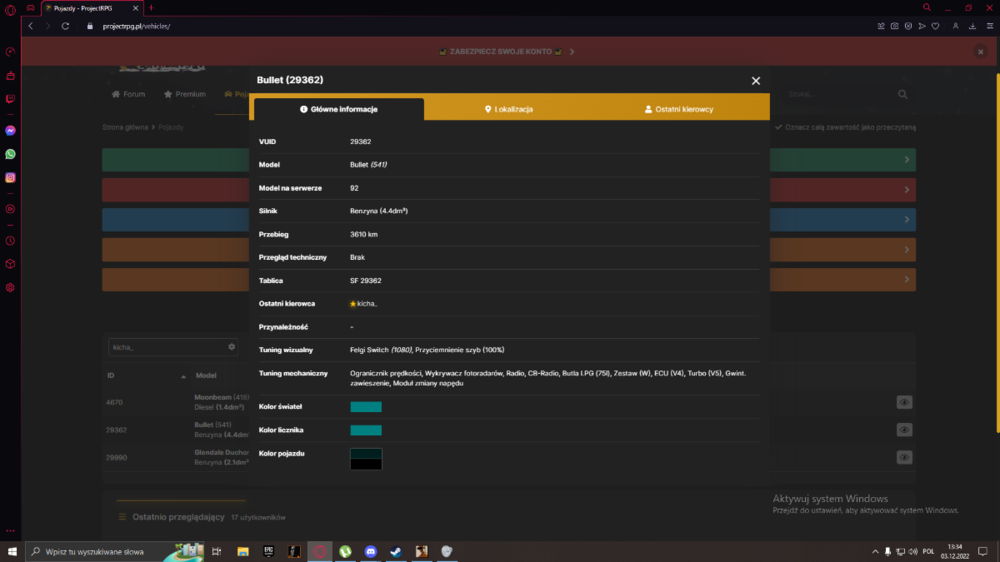Open the kicha_ last driver link
The image size is (1000, 562).
click(x=367, y=304)
